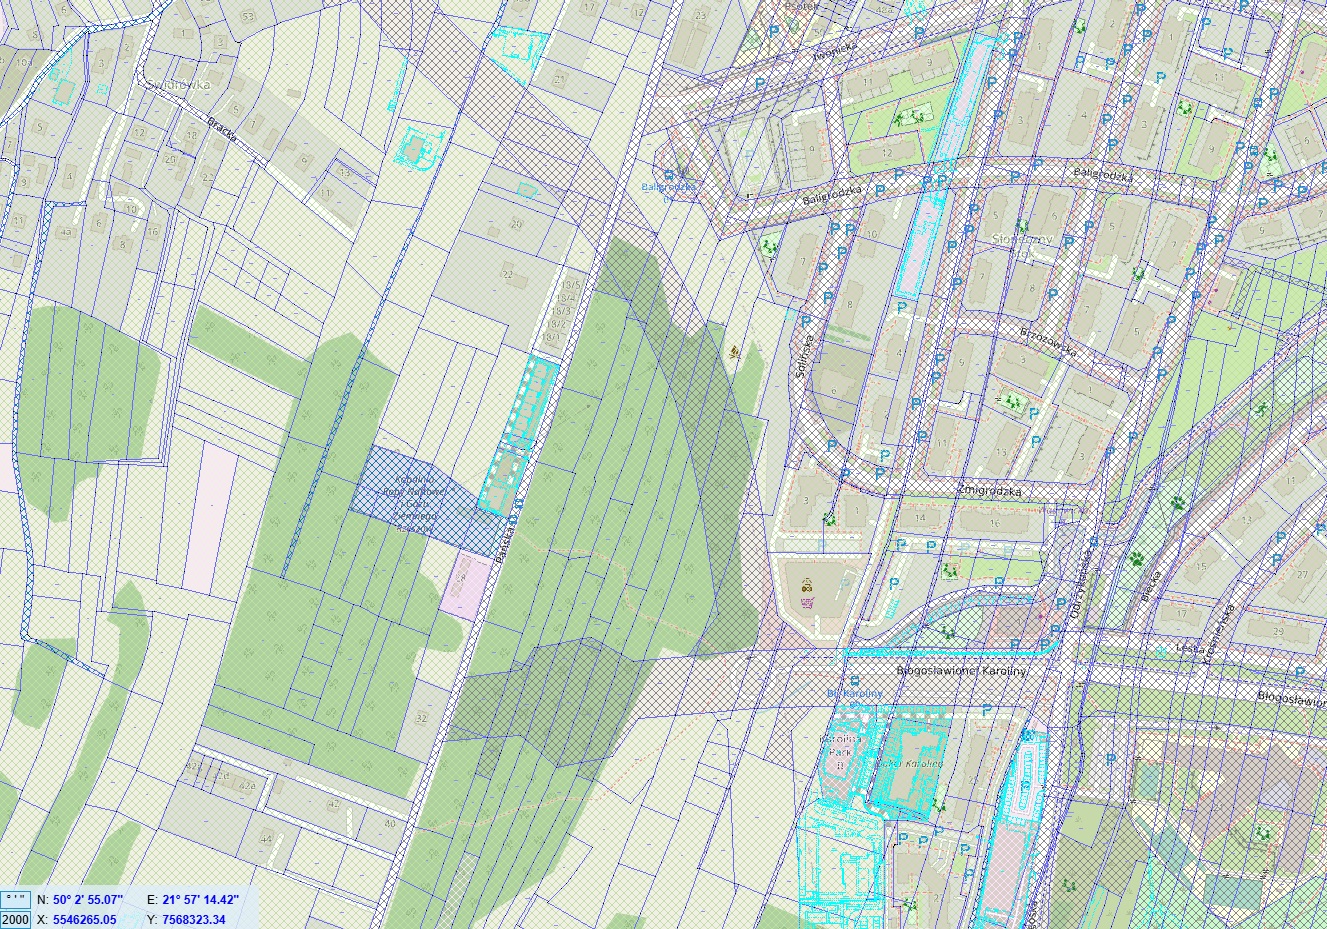Click the X coordinate value 5546265.05
This screenshot has height=929, width=1327.
(x=85, y=920)
